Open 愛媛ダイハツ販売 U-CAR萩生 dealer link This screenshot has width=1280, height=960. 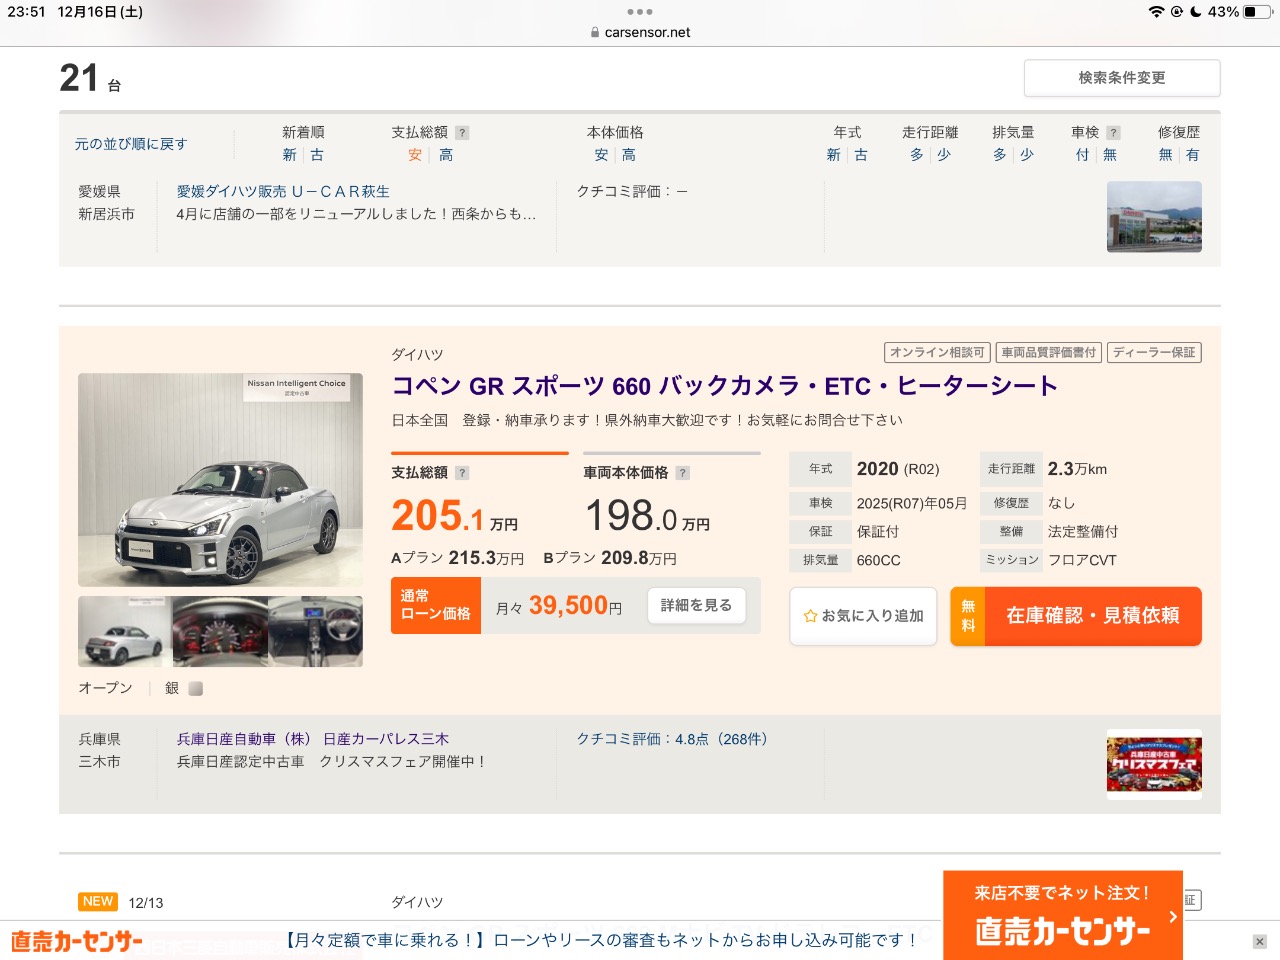point(283,191)
